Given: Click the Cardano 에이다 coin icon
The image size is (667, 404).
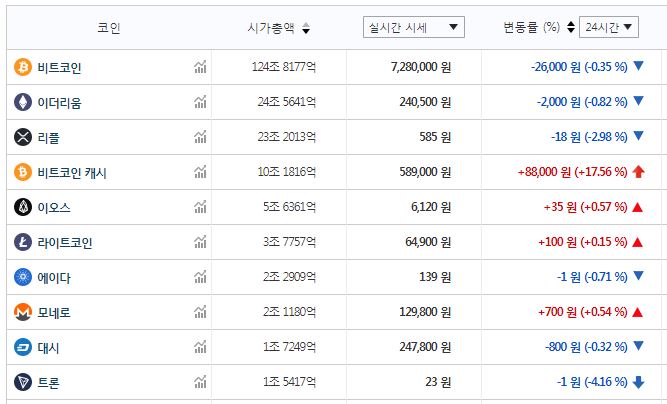Looking at the screenshot, I should (x=22, y=277).
